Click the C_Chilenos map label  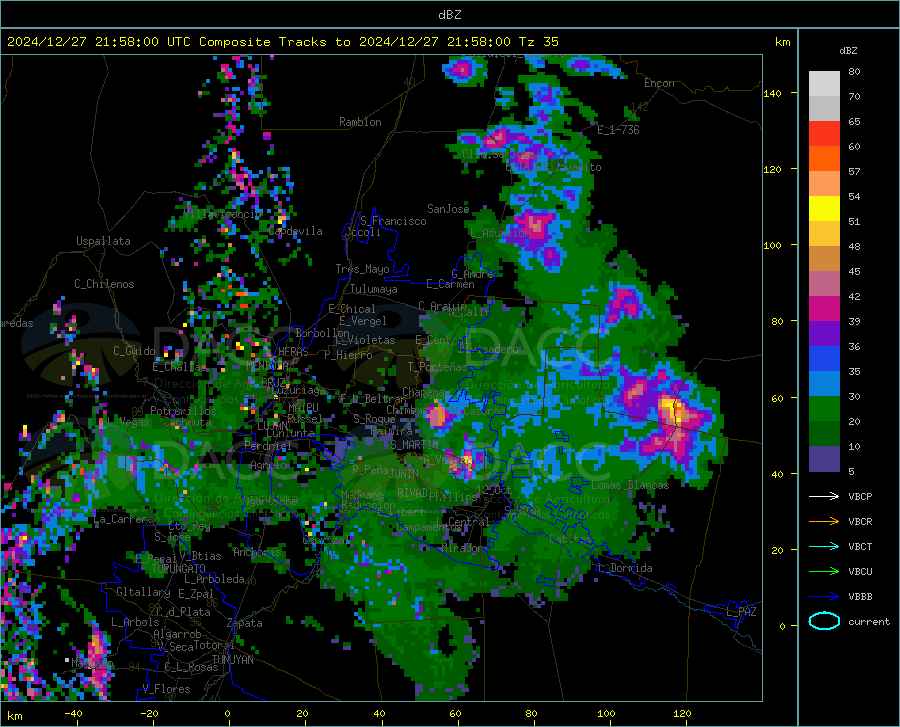coord(104,284)
